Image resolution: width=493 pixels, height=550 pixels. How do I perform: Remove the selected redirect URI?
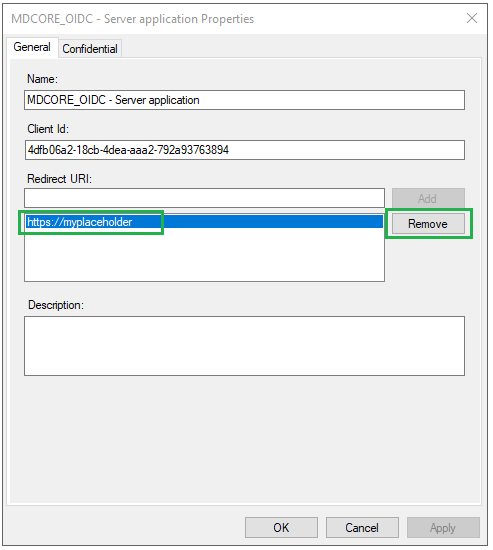pos(428,224)
